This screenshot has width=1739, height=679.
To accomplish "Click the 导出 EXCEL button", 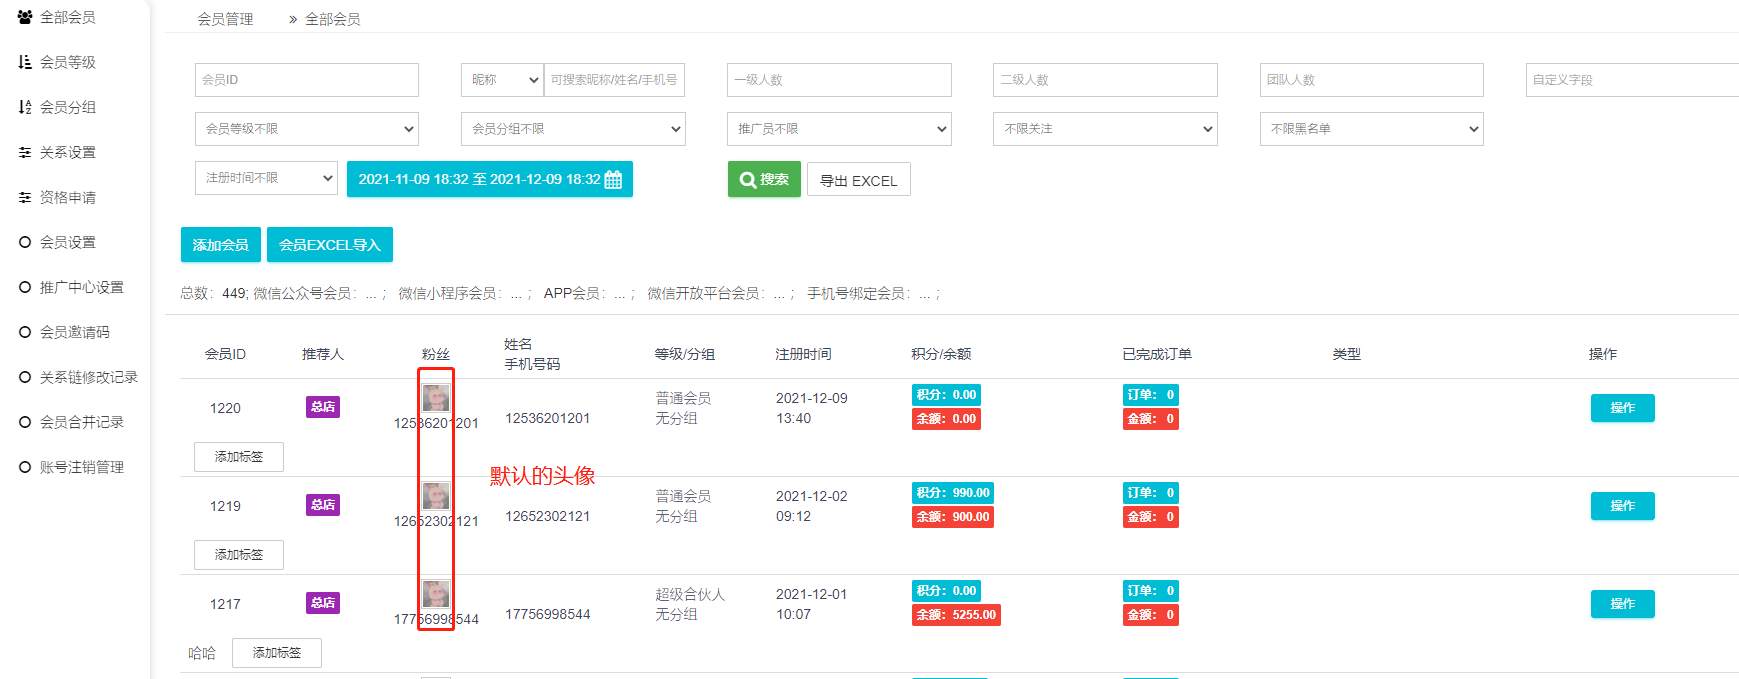I will pyautogui.click(x=859, y=180).
